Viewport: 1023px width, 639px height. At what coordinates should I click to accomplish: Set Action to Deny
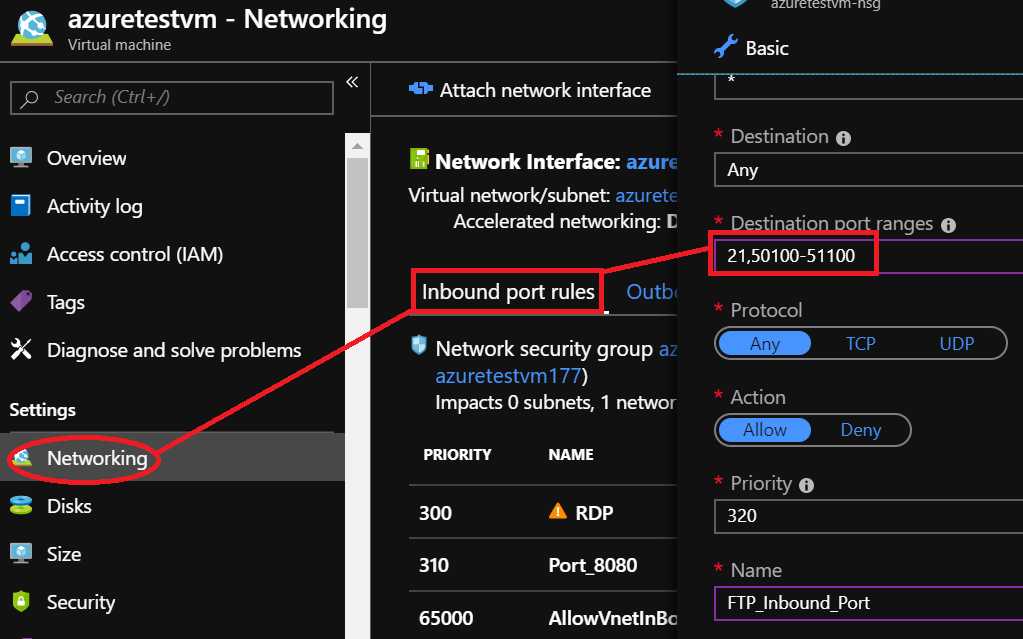point(860,430)
